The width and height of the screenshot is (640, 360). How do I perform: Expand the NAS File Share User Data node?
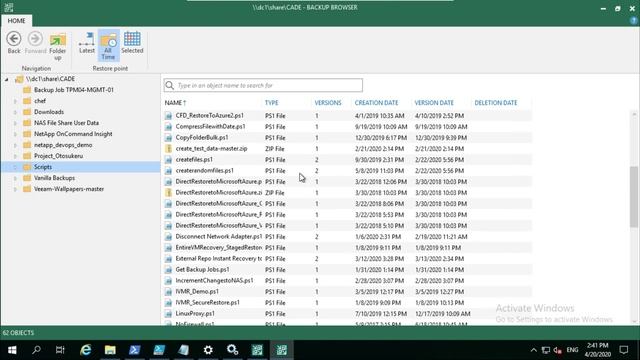pos(16,123)
